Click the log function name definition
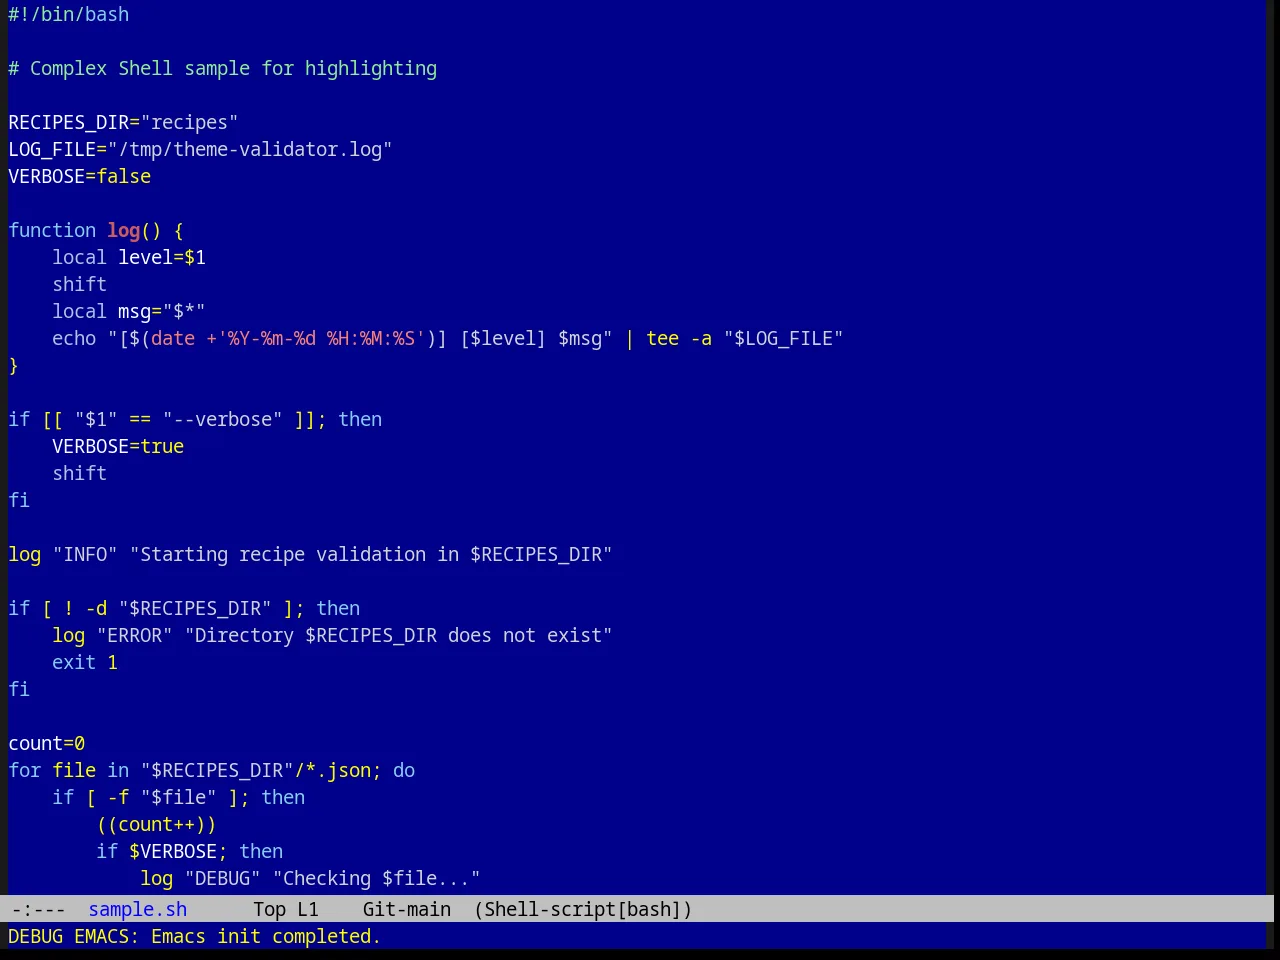Viewport: 1280px width, 960px height. [x=124, y=230]
